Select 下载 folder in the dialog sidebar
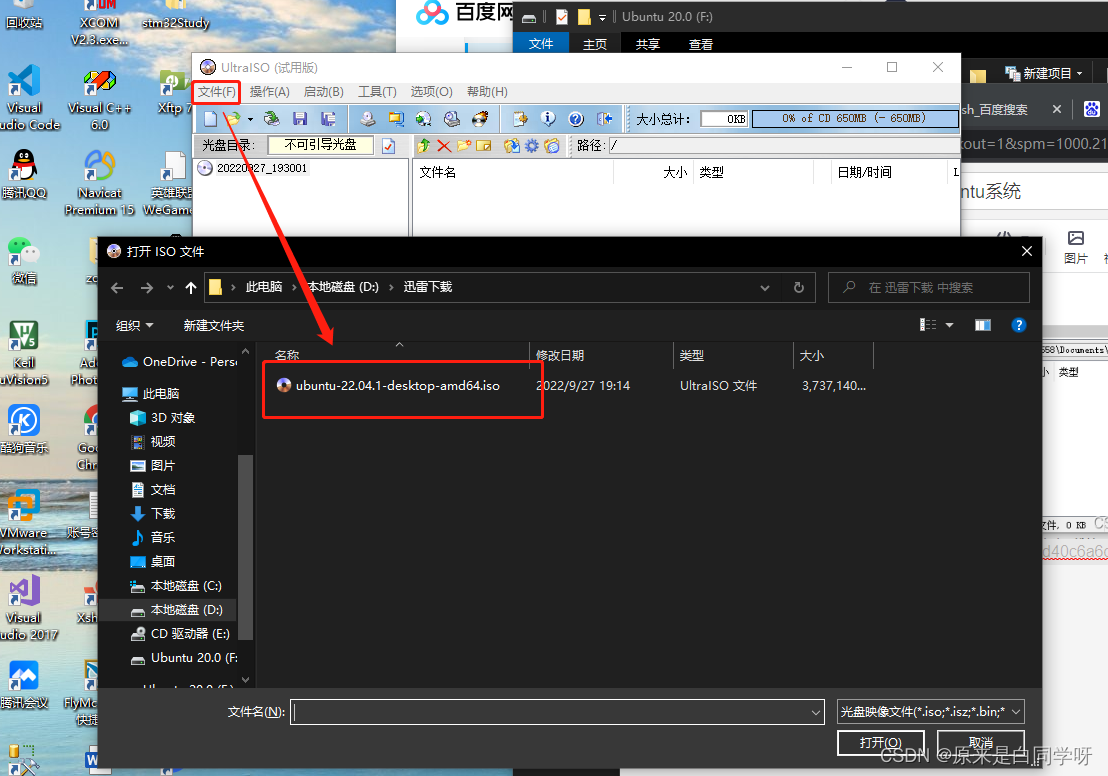This screenshot has width=1108, height=776. pos(153,514)
